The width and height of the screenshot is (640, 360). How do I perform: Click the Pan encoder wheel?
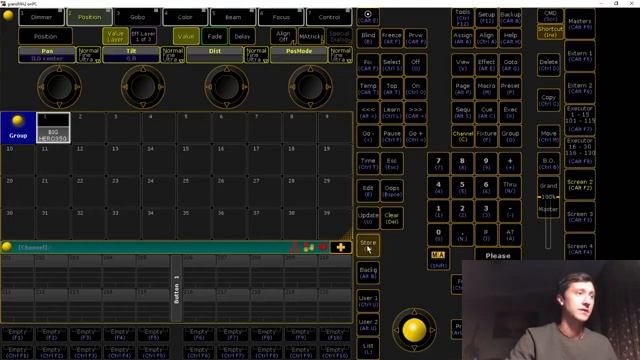(60, 87)
